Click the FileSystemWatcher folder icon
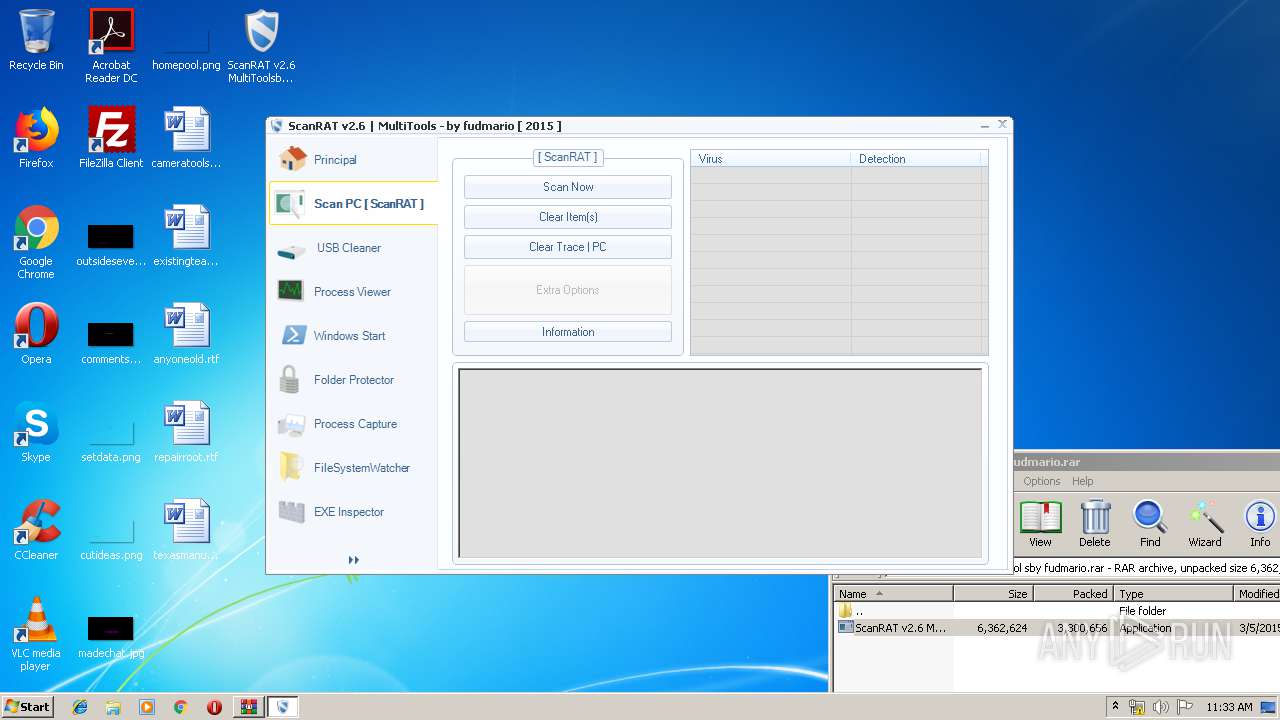The height and width of the screenshot is (720, 1280). pyautogui.click(x=291, y=467)
